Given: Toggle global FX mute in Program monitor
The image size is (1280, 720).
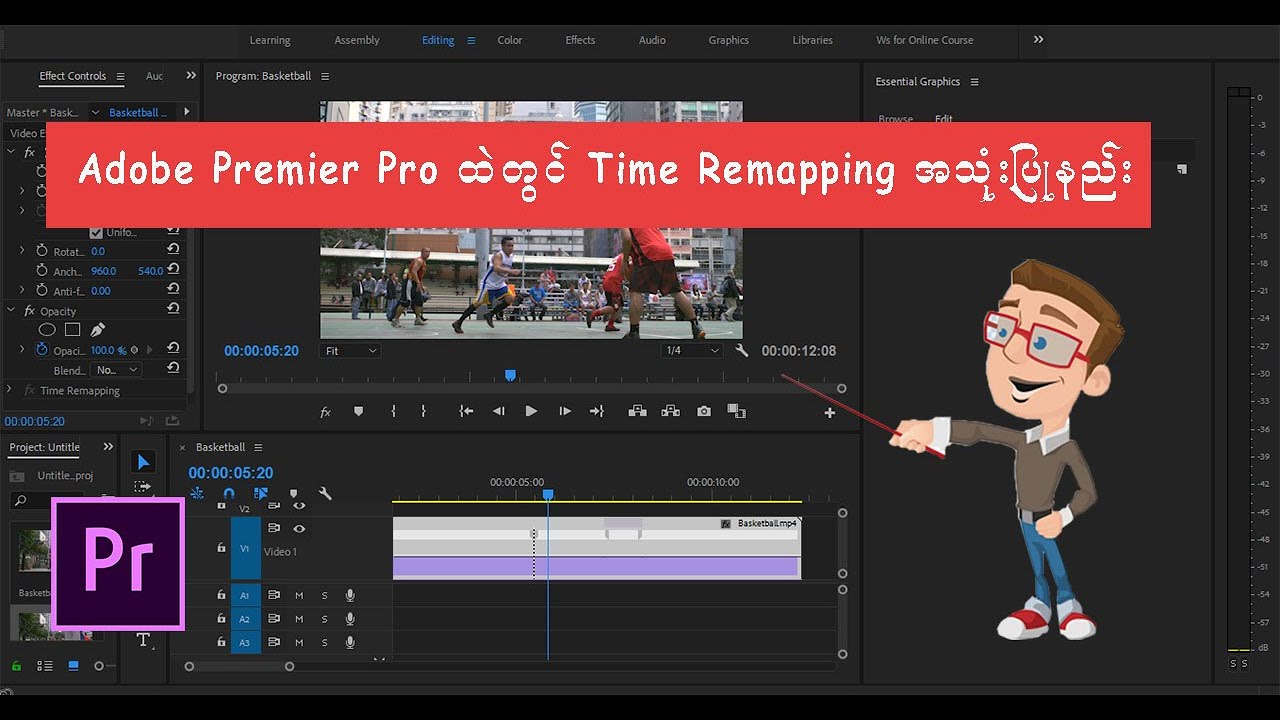Looking at the screenshot, I should point(325,411).
